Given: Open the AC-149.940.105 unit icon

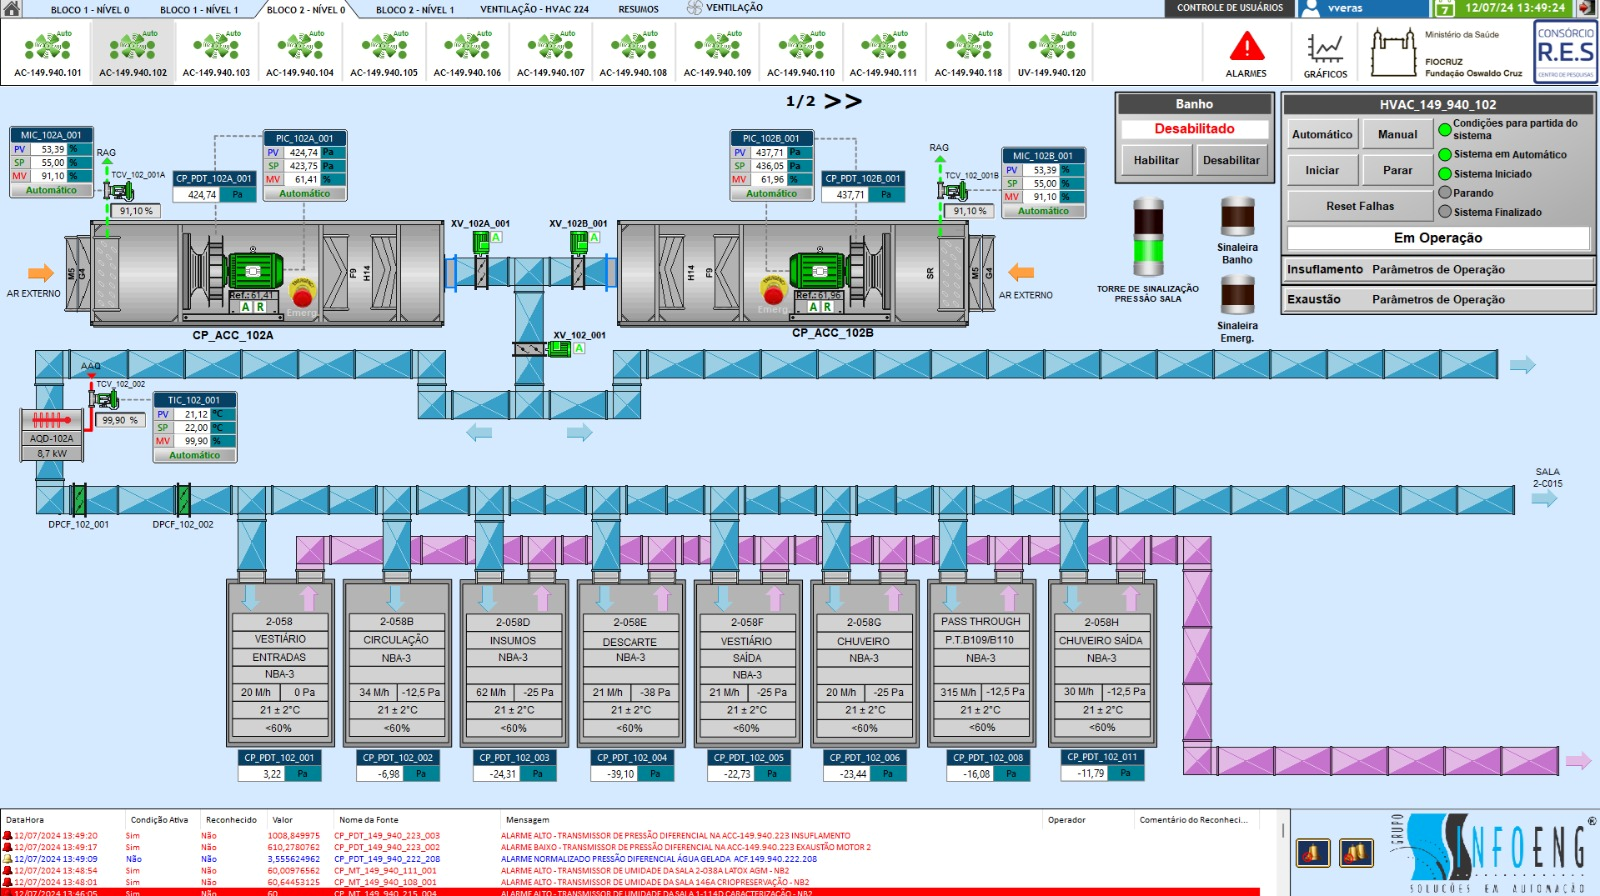Looking at the screenshot, I should point(383,47).
